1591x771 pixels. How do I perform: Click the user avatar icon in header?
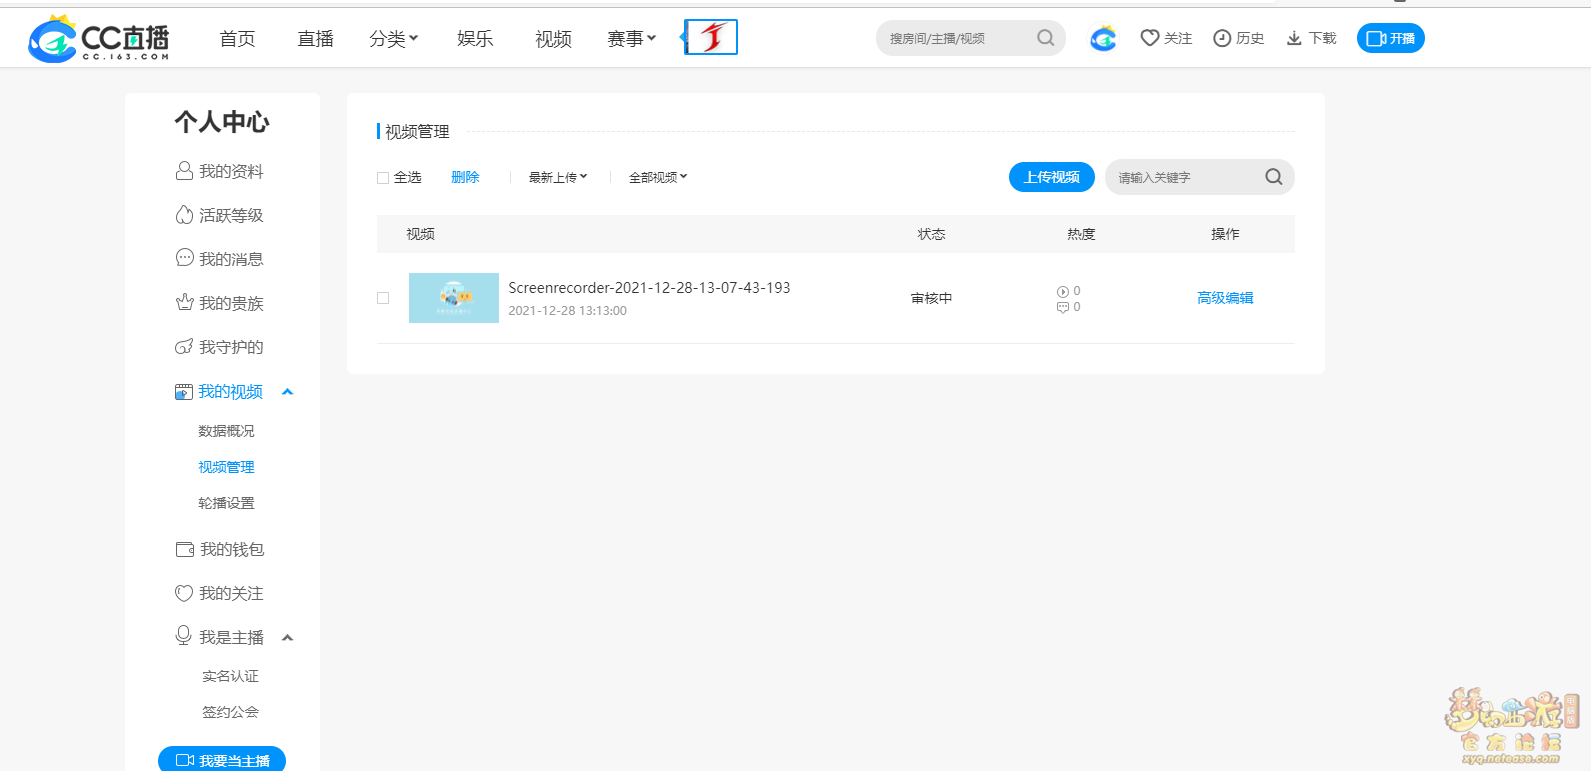tap(1103, 39)
